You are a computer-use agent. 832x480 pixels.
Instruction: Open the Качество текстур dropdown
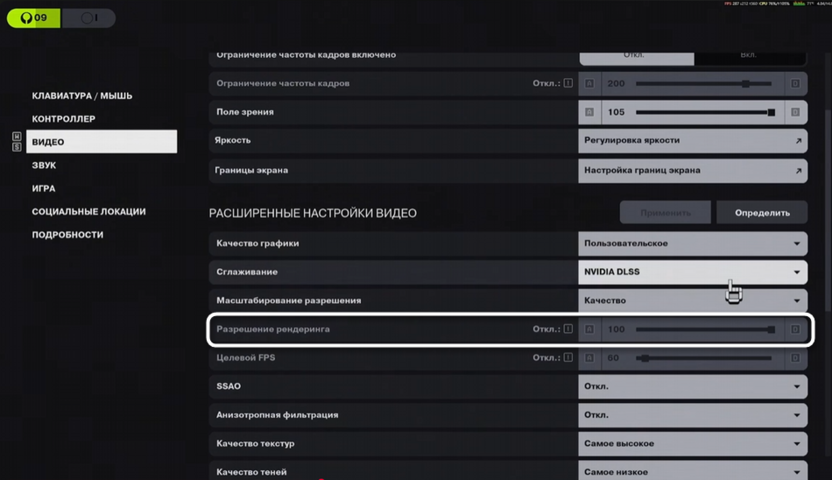[x=693, y=443]
